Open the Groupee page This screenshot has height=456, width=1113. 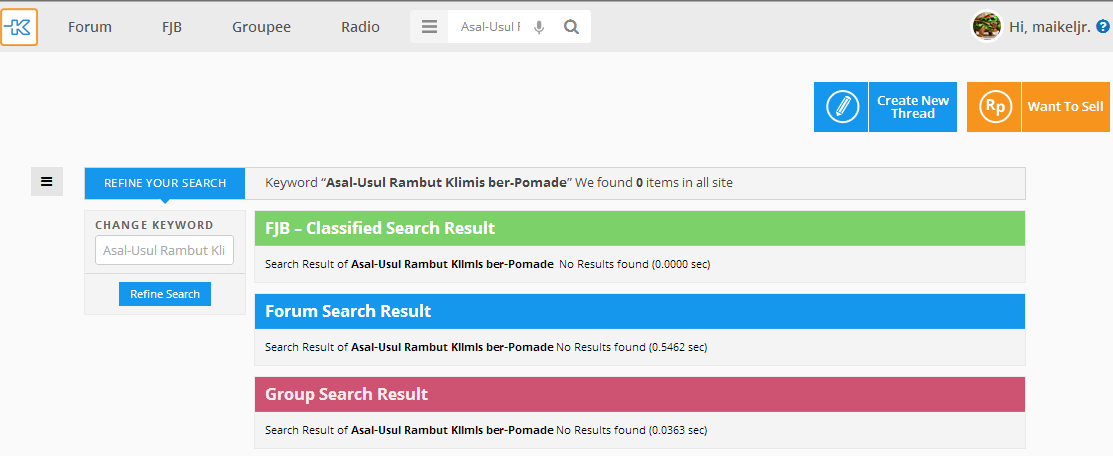(261, 27)
